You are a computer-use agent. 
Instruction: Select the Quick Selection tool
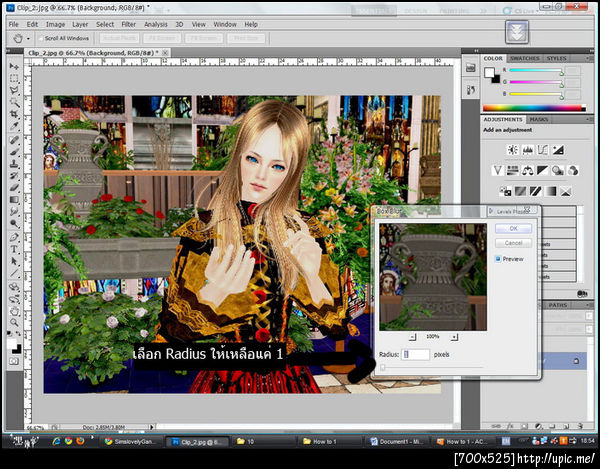point(14,102)
